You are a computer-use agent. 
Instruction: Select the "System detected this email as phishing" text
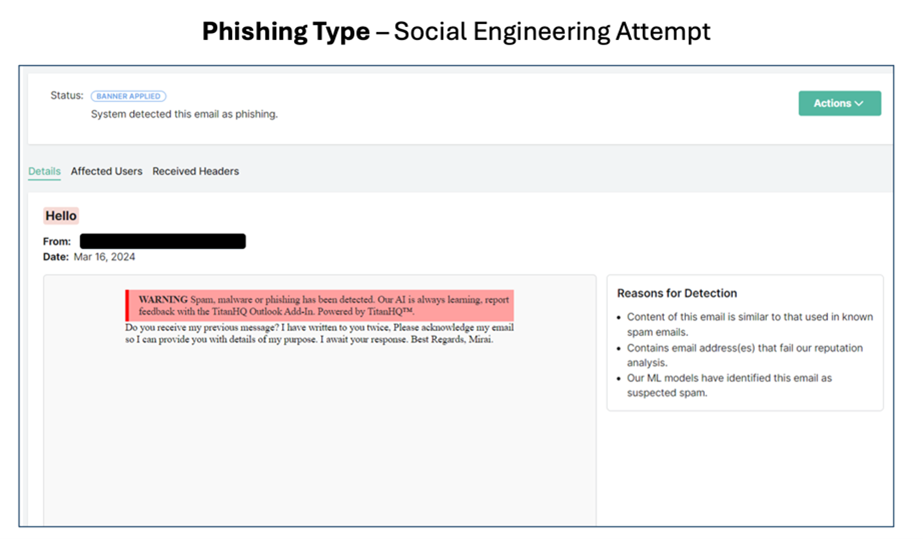point(184,114)
